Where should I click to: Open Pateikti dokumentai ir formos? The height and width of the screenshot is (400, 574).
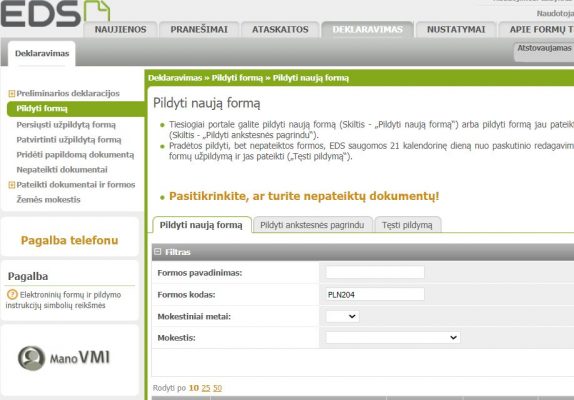tap(76, 185)
